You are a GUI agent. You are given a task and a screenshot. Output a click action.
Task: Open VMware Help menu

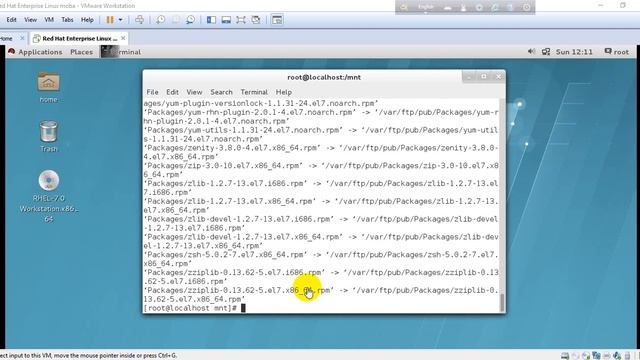click(87, 20)
